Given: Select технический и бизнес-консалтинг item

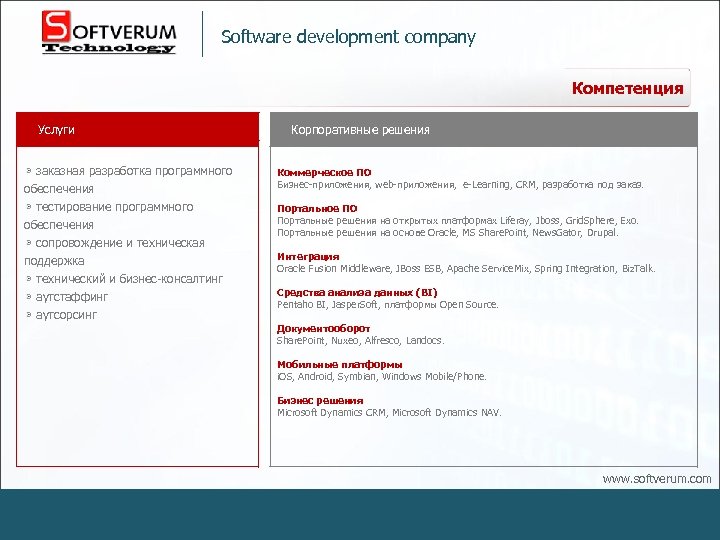Looking at the screenshot, I should tap(124, 279).
